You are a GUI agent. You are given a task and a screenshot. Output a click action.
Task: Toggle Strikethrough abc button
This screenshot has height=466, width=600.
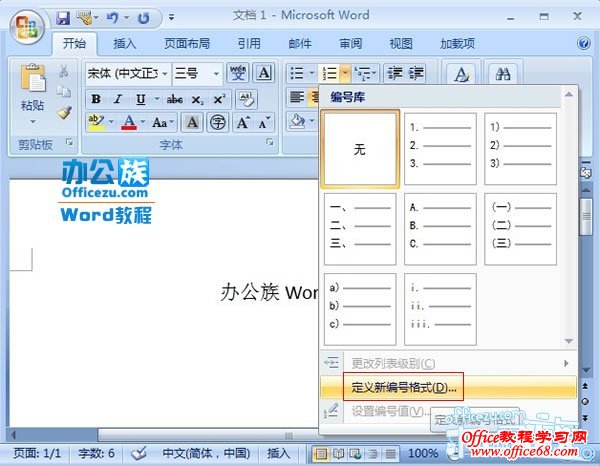click(174, 99)
